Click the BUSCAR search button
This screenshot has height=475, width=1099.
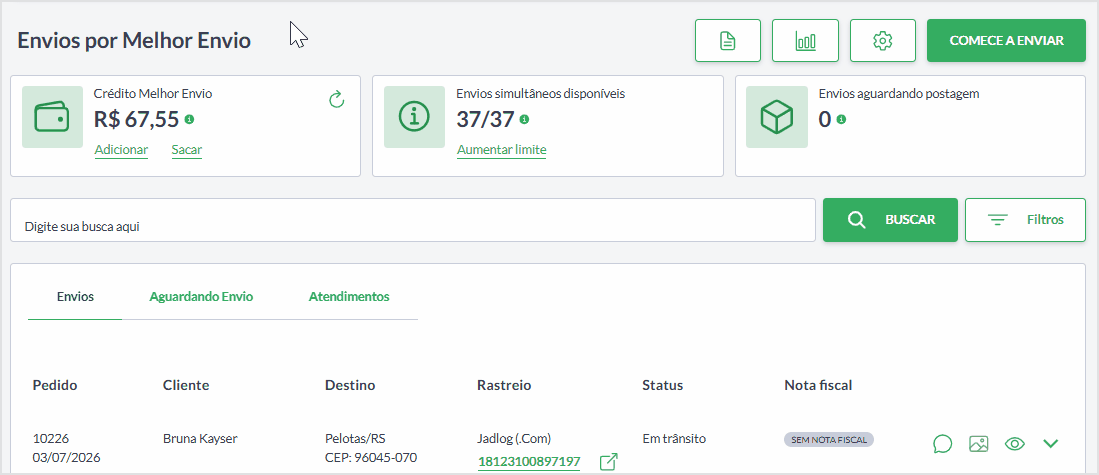[890, 220]
